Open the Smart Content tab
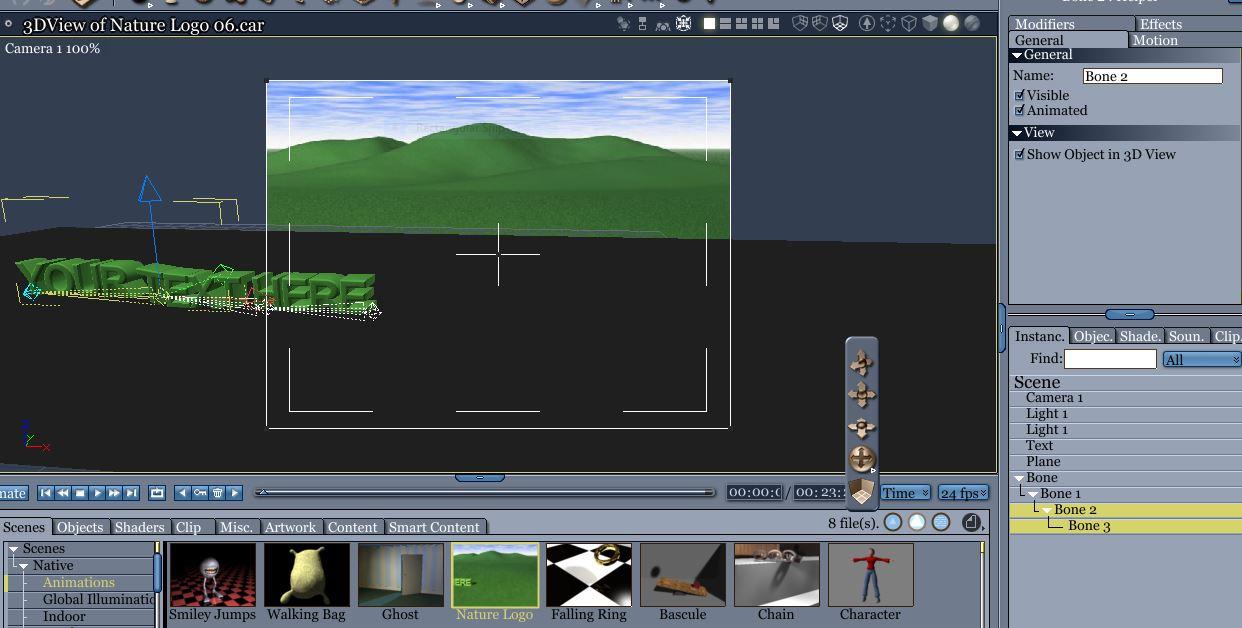 (x=434, y=527)
